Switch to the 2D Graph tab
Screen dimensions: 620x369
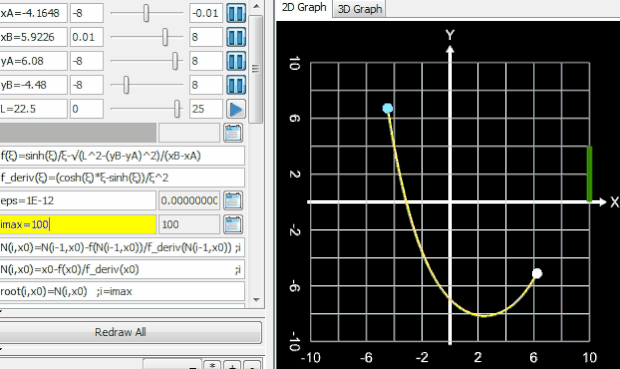click(304, 8)
